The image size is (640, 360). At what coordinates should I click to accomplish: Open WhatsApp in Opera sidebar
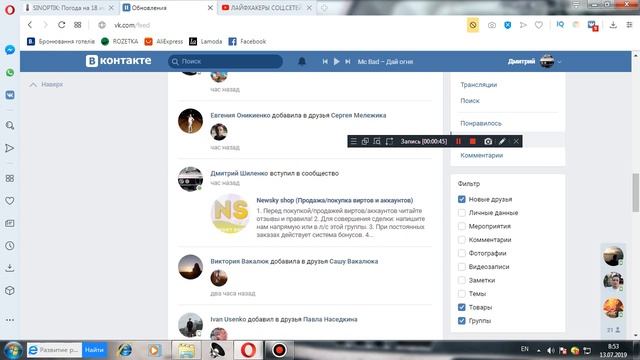point(10,73)
